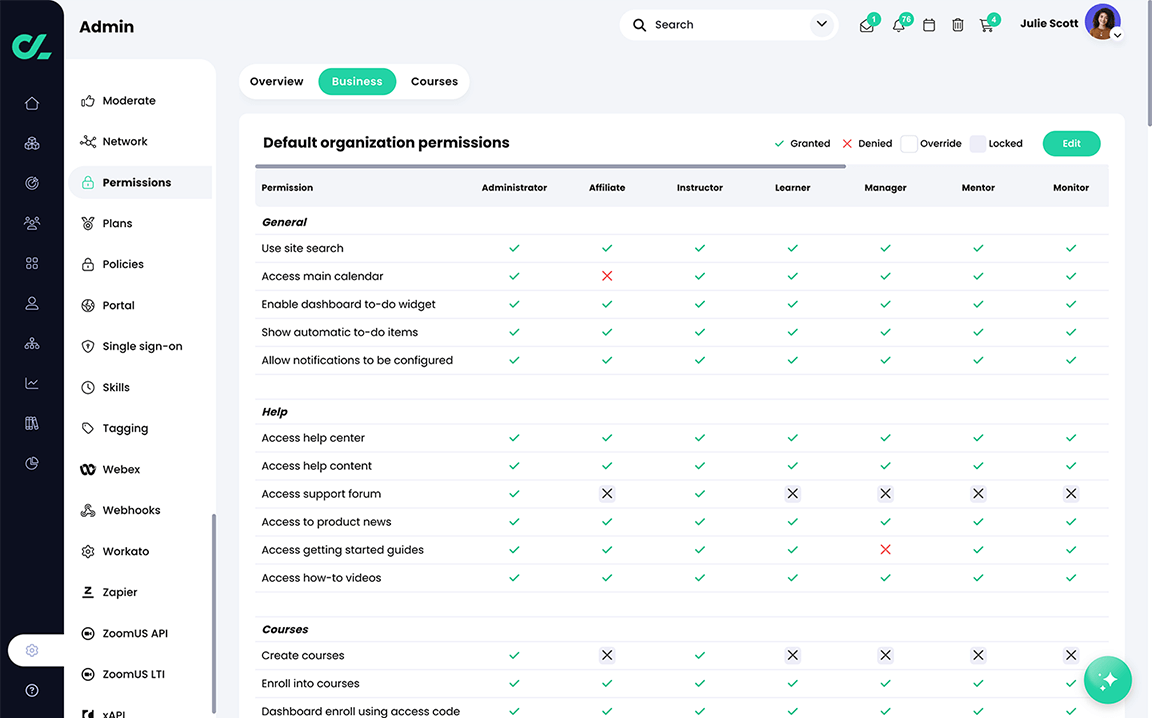Click inside the Search input field
This screenshot has height=718, width=1152.
tap(700, 24)
